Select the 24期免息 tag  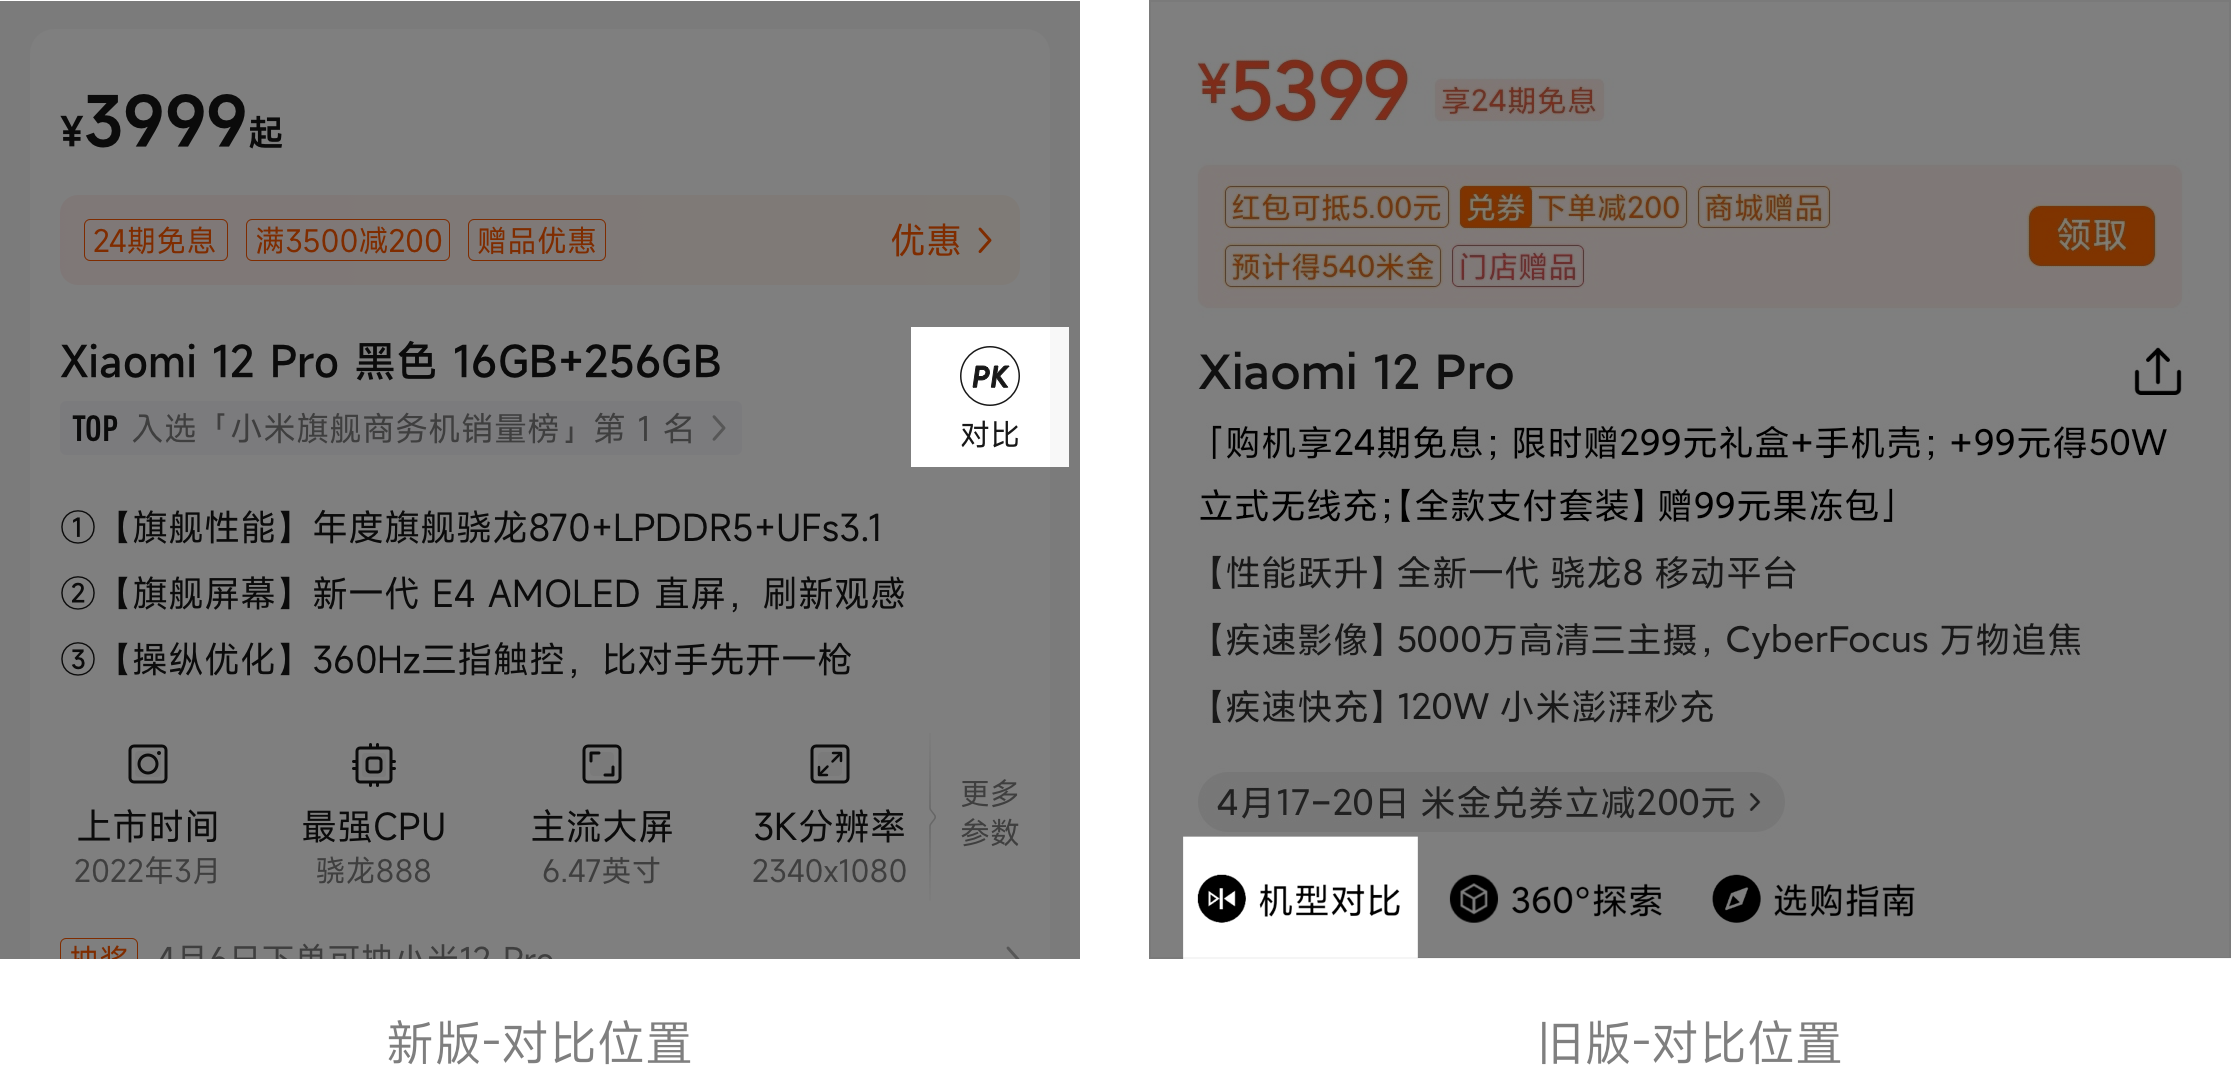[155, 240]
